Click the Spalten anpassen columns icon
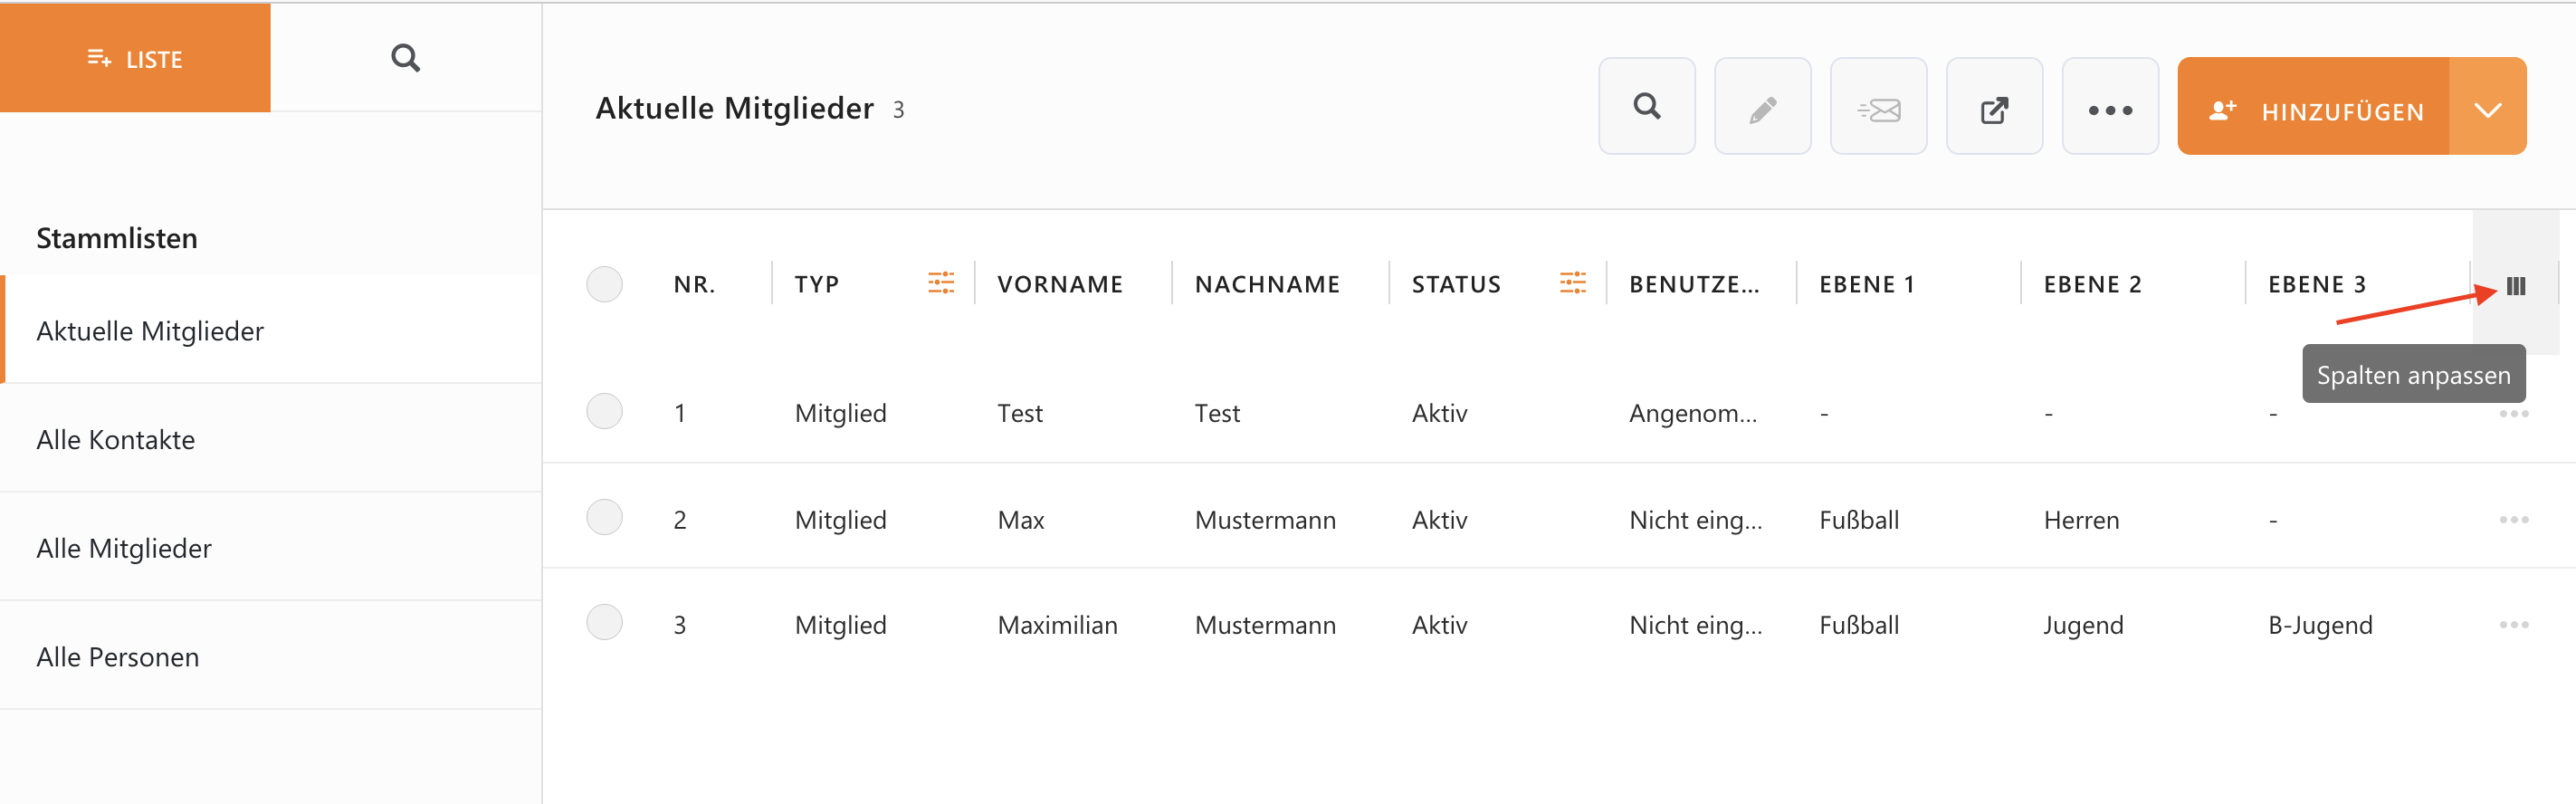This screenshot has height=804, width=2576. coord(2516,286)
